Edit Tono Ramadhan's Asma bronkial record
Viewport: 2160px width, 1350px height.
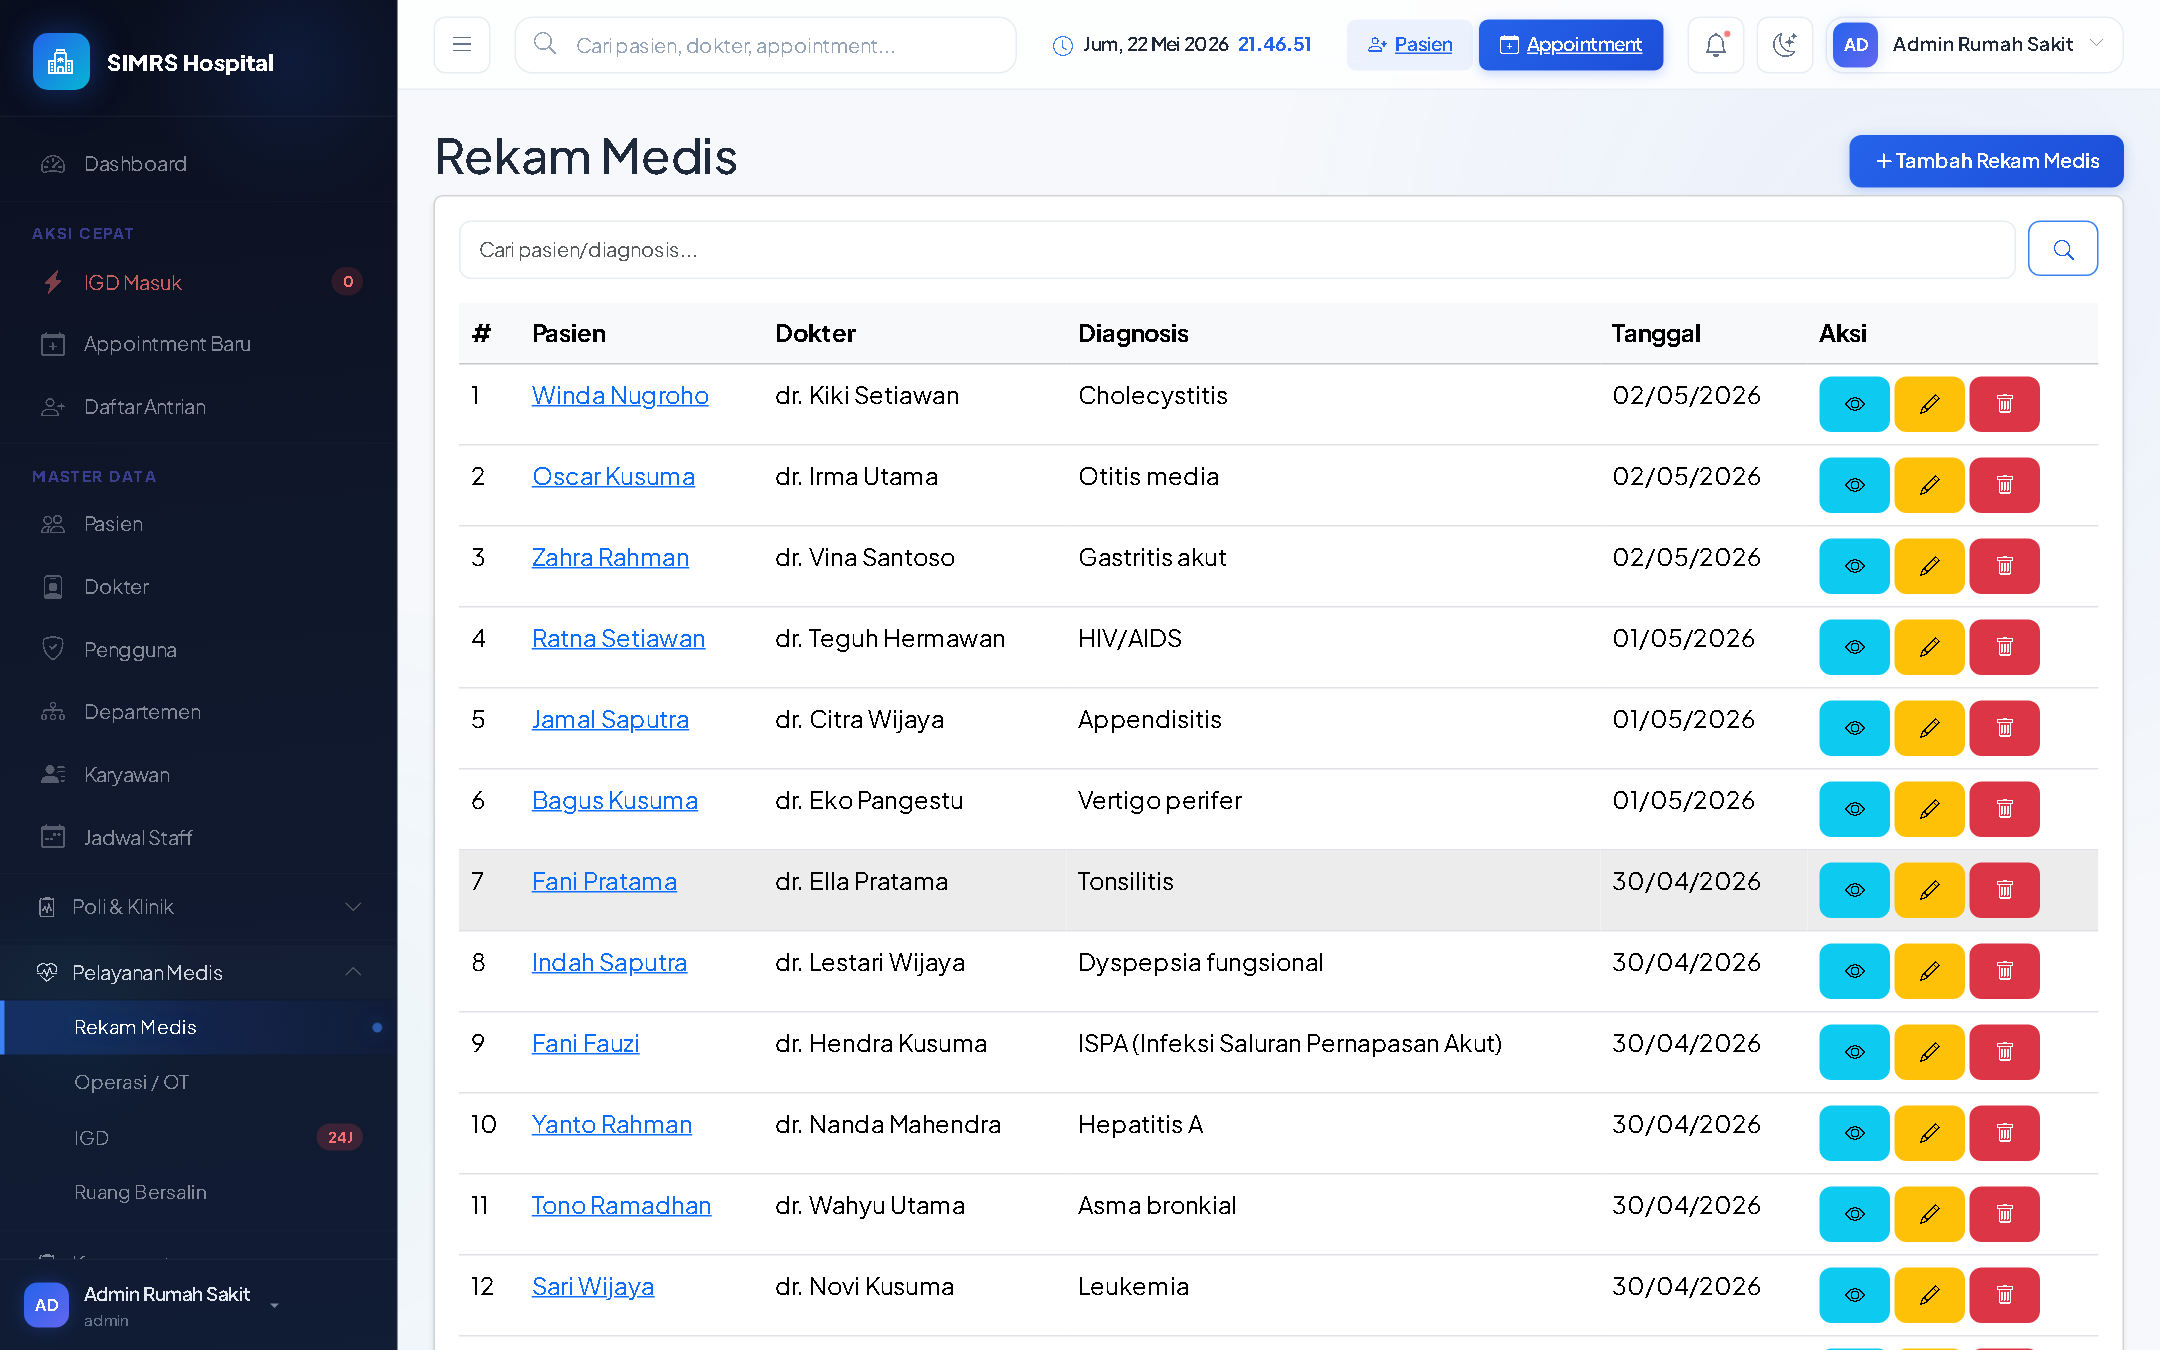coord(1929,1214)
